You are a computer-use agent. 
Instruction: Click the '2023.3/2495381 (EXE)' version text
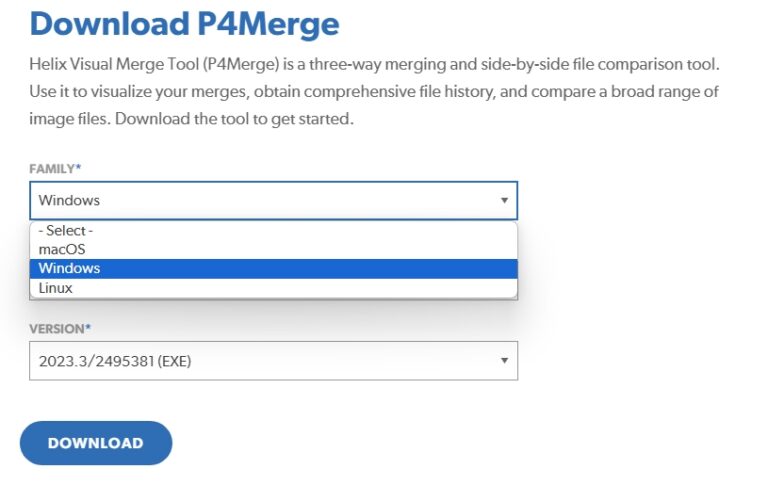tap(114, 361)
